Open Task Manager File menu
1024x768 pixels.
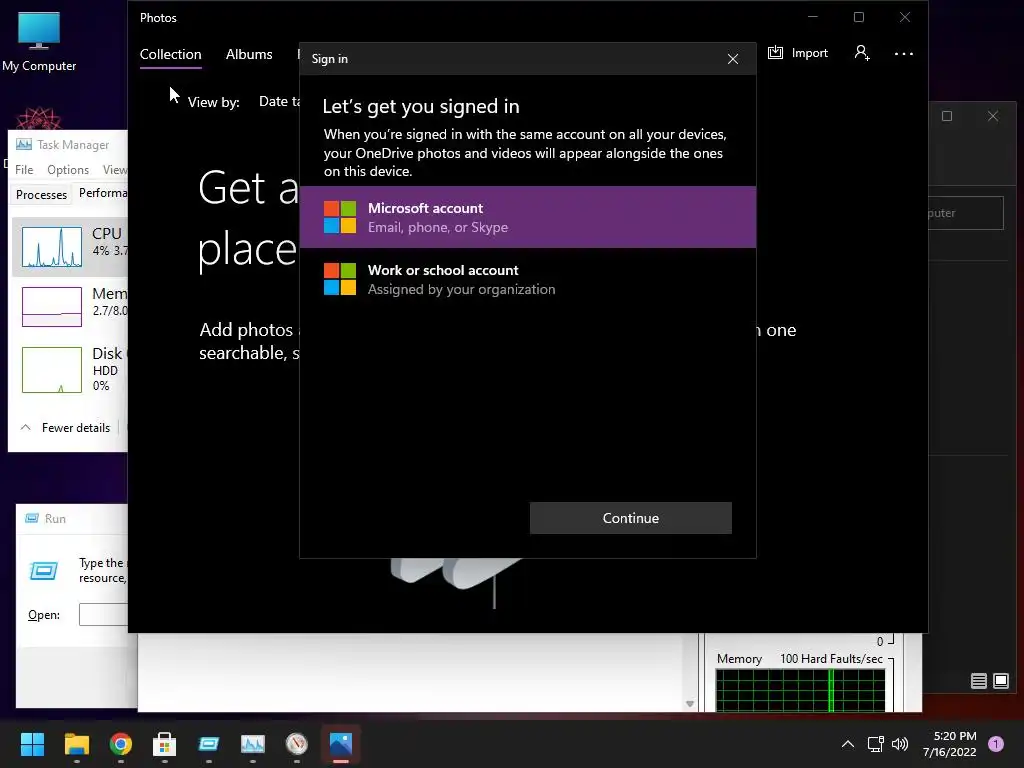click(24, 170)
